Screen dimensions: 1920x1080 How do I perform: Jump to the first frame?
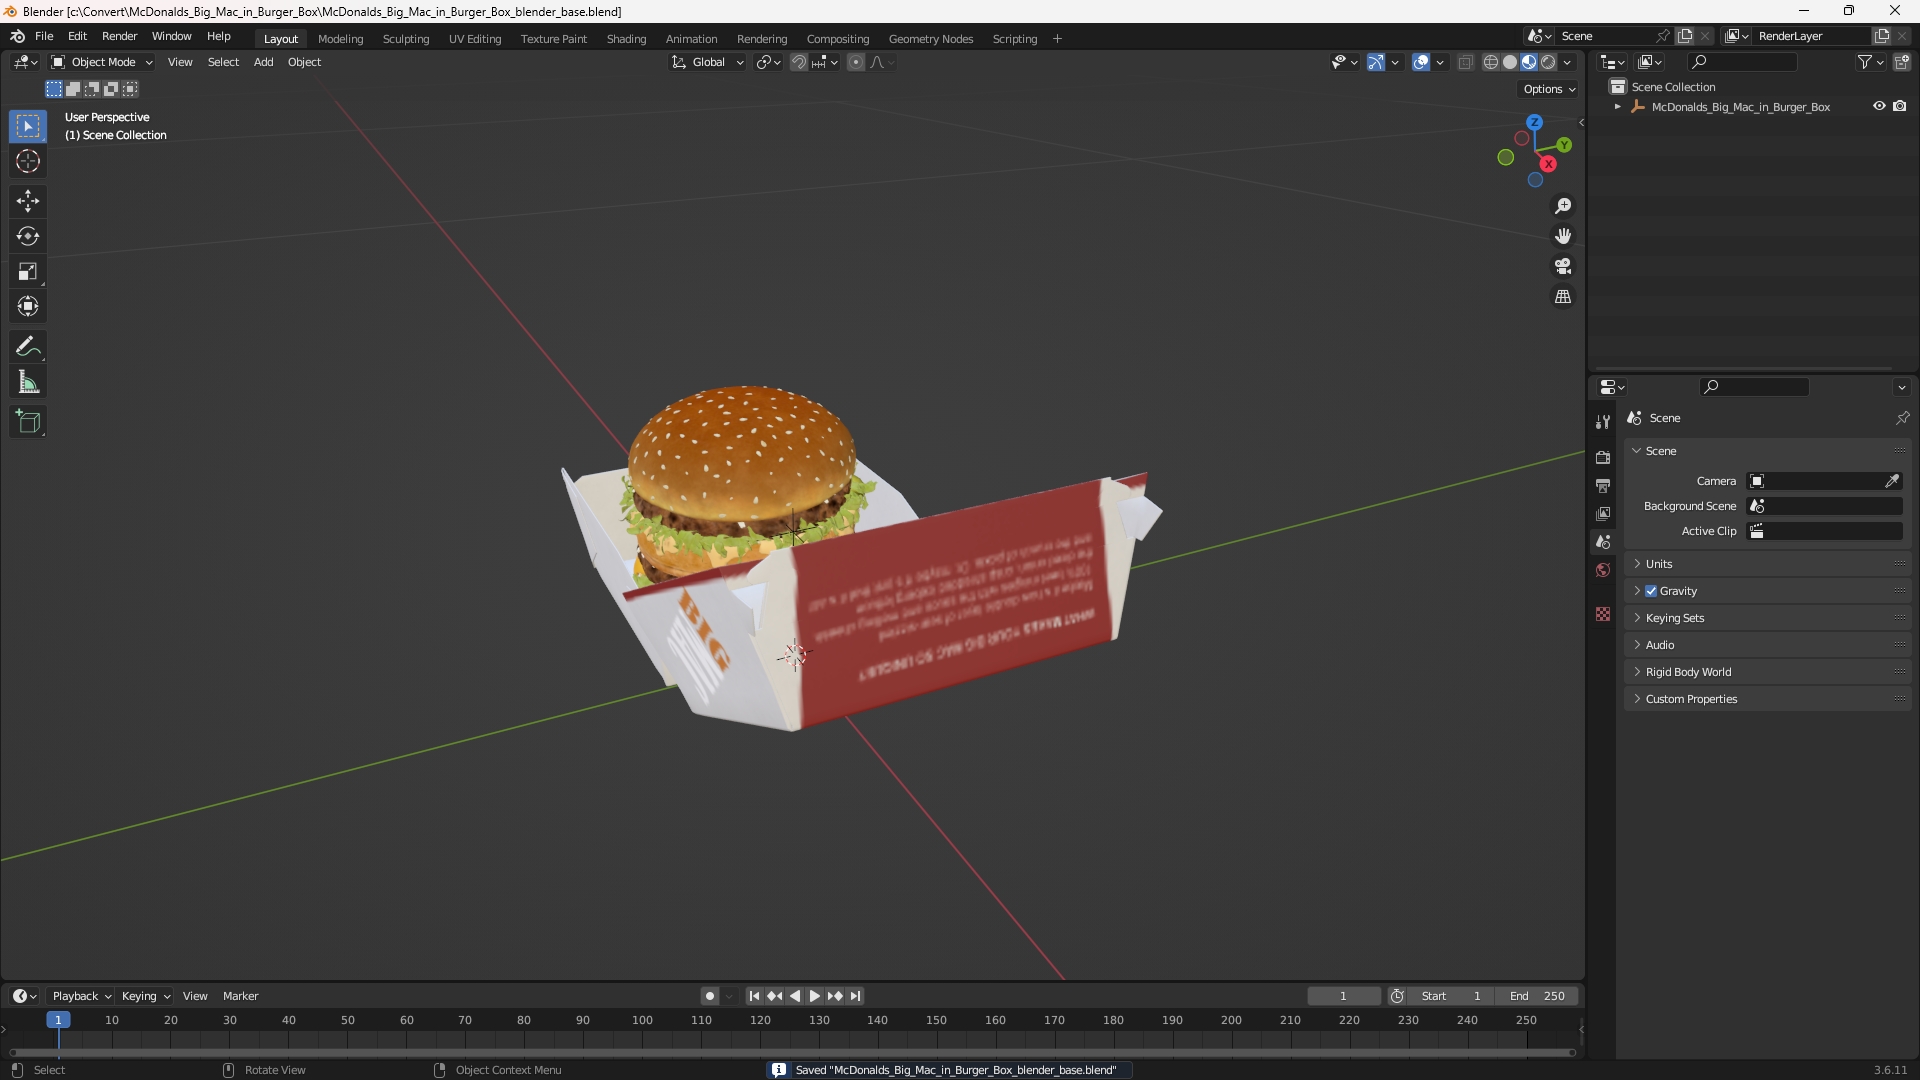754,996
